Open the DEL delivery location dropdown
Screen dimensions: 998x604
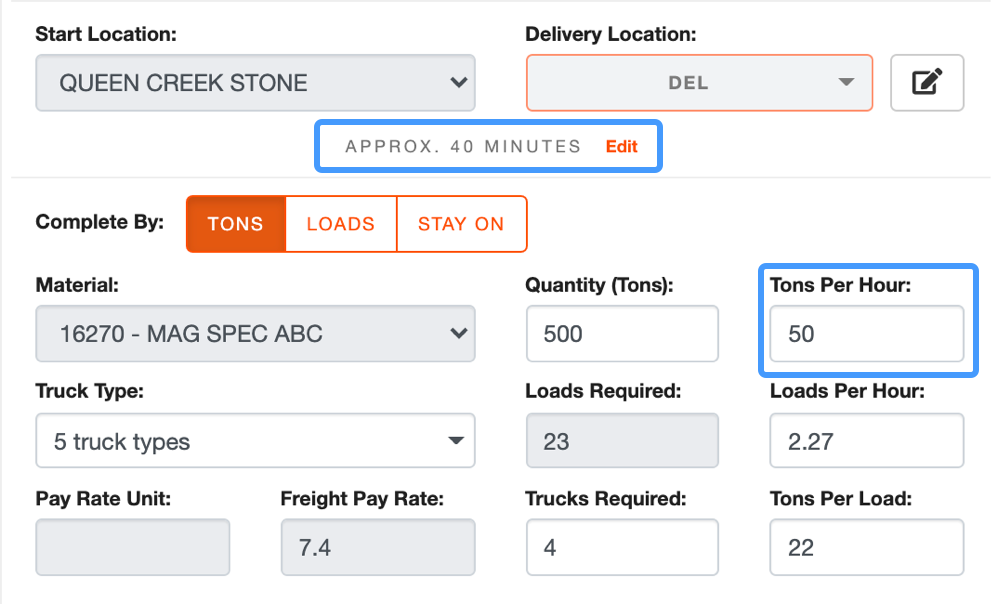(x=699, y=83)
